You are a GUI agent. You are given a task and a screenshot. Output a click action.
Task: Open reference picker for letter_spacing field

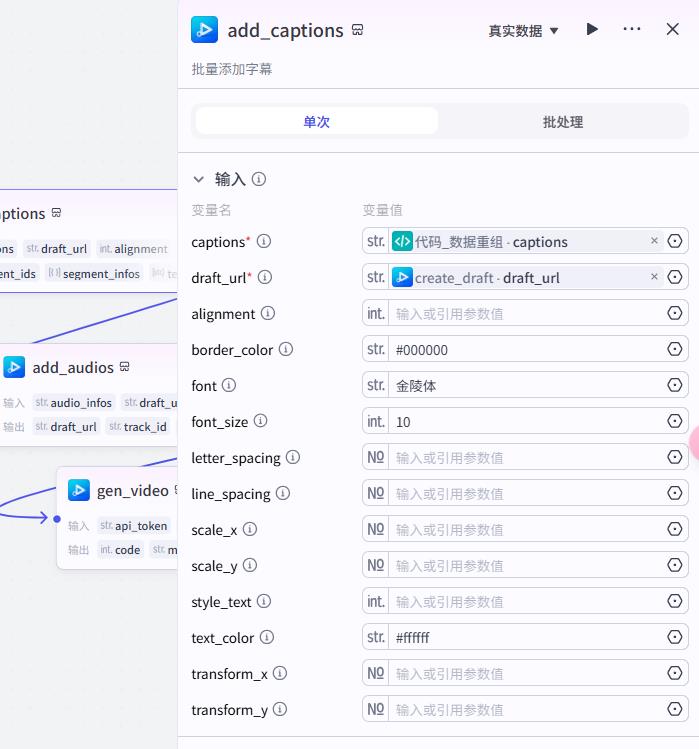pyautogui.click(x=675, y=457)
